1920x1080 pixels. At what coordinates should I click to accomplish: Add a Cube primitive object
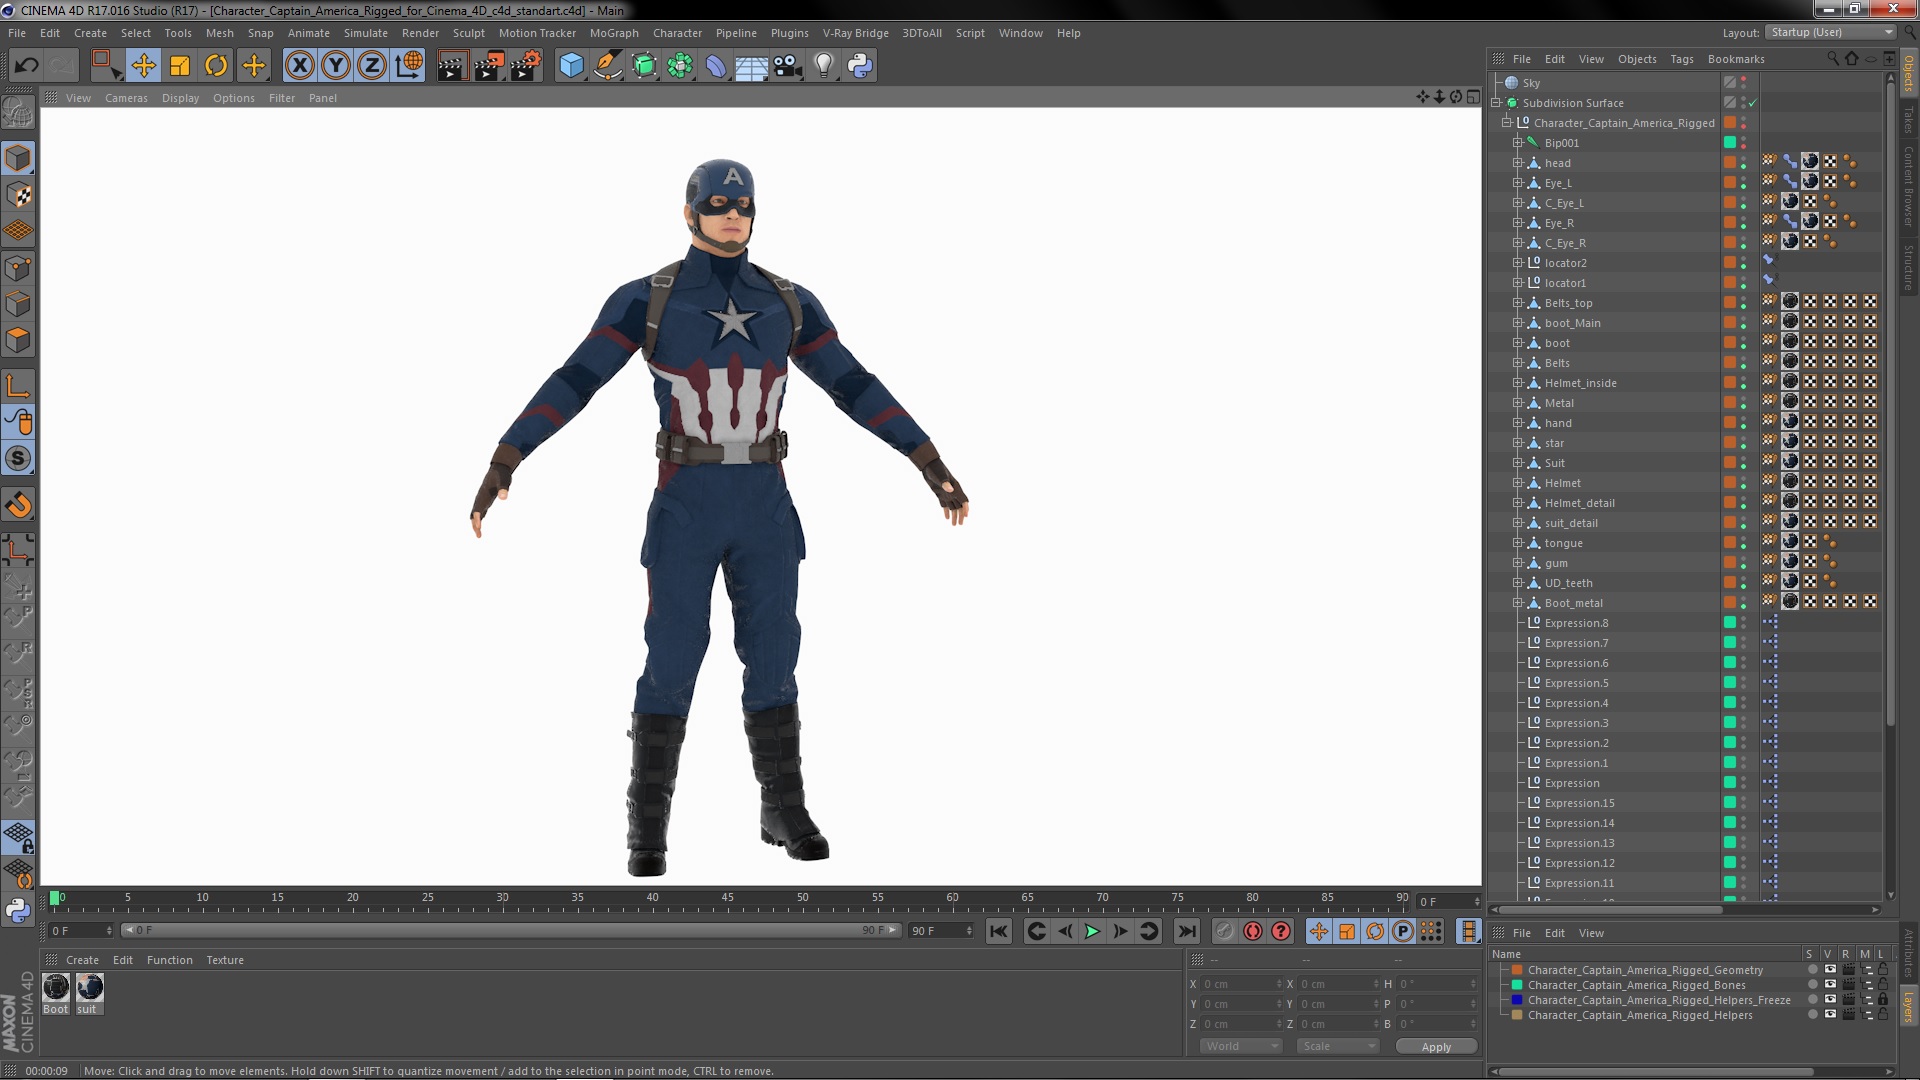pos(571,66)
